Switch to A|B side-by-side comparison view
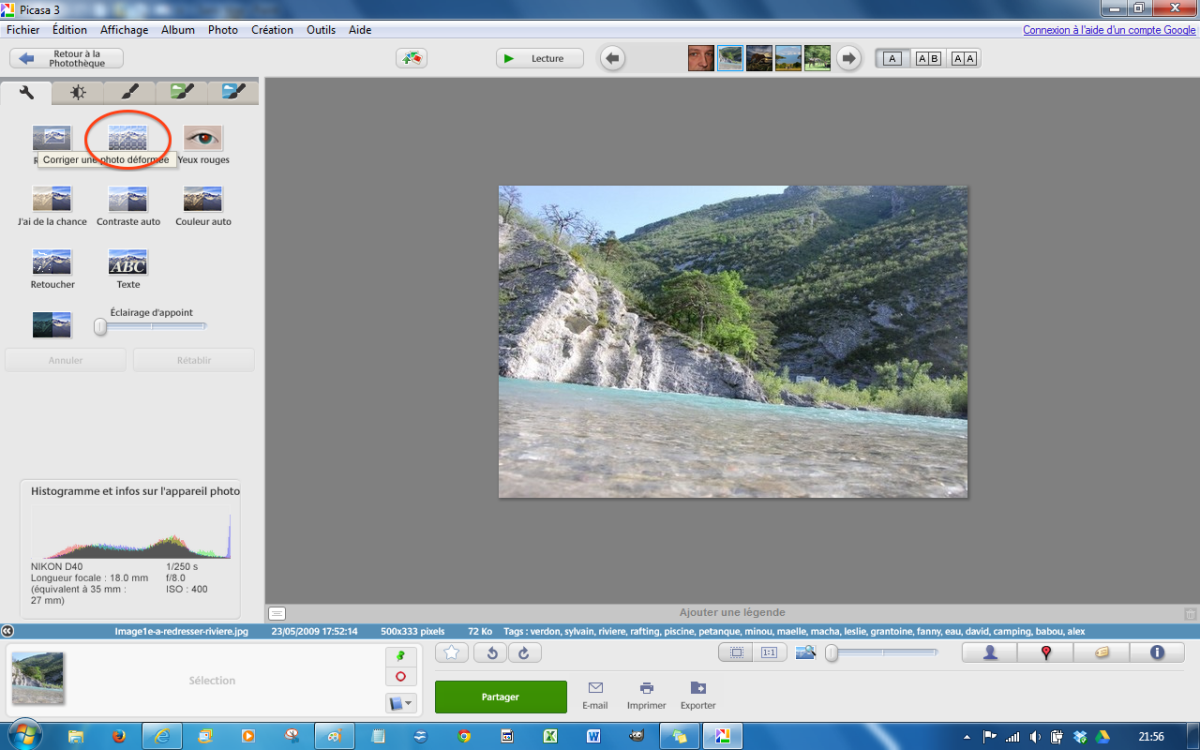The width and height of the screenshot is (1200, 750). [x=928, y=59]
